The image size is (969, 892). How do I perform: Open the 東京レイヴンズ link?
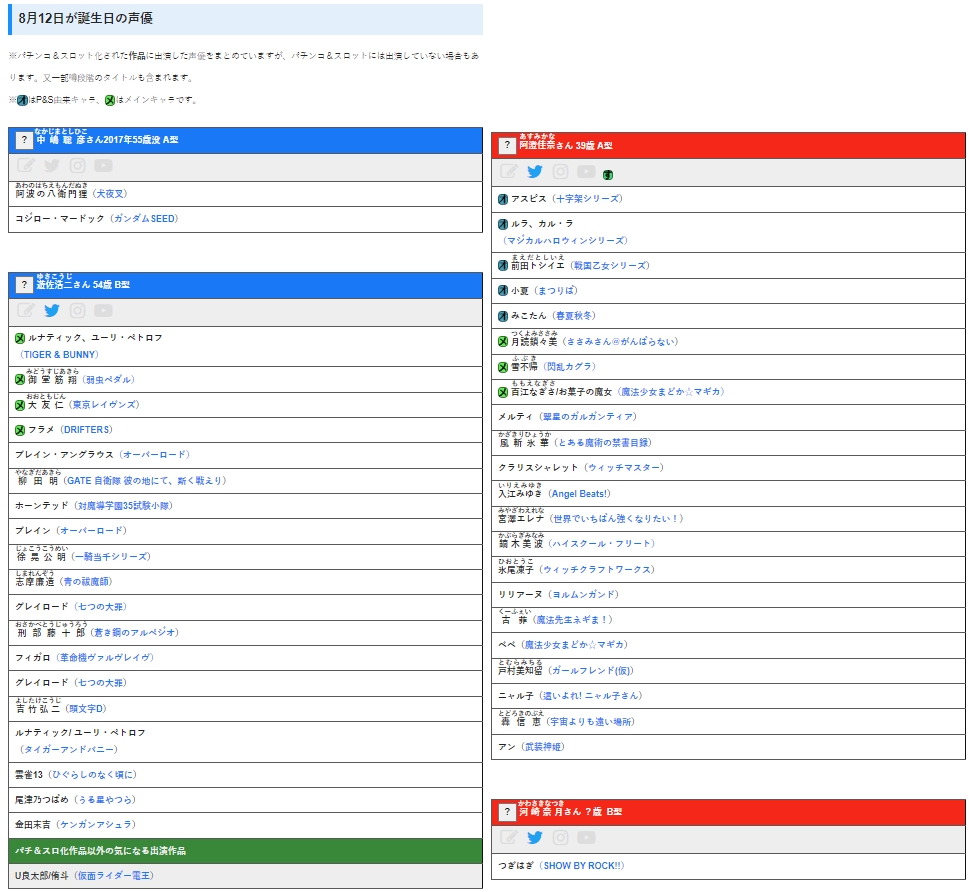click(x=104, y=405)
